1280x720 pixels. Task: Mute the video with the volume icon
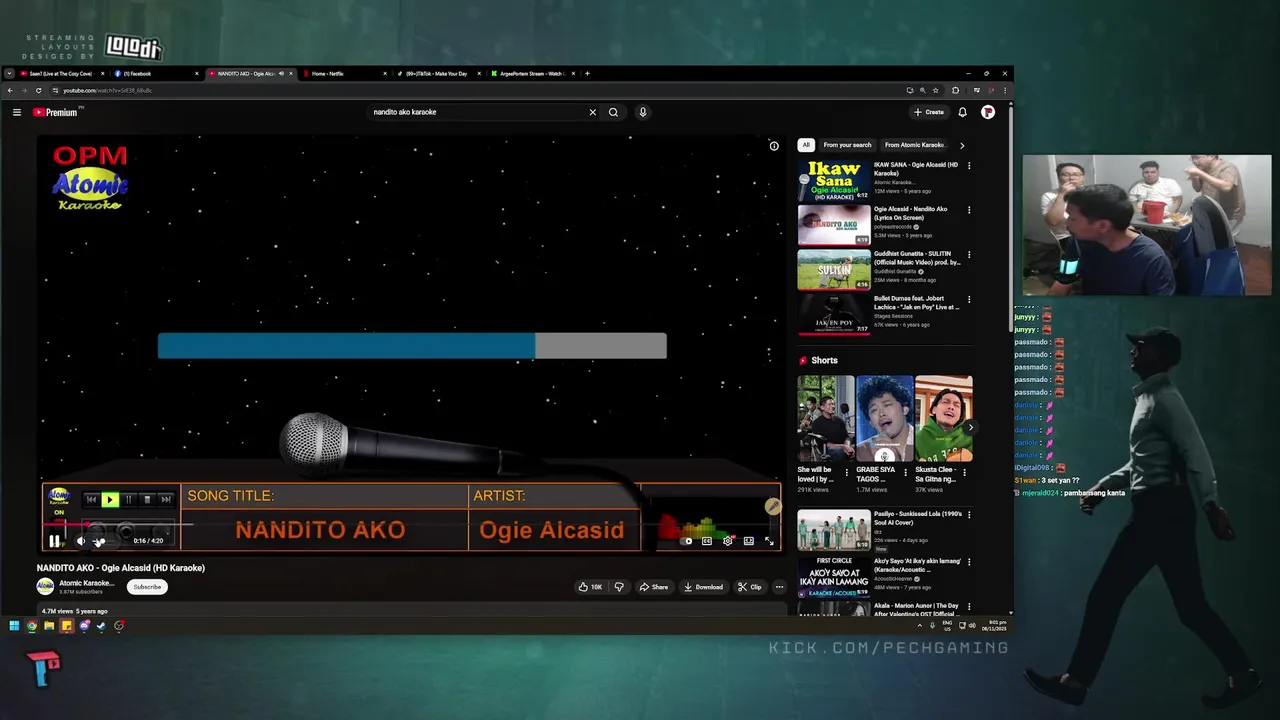81,541
